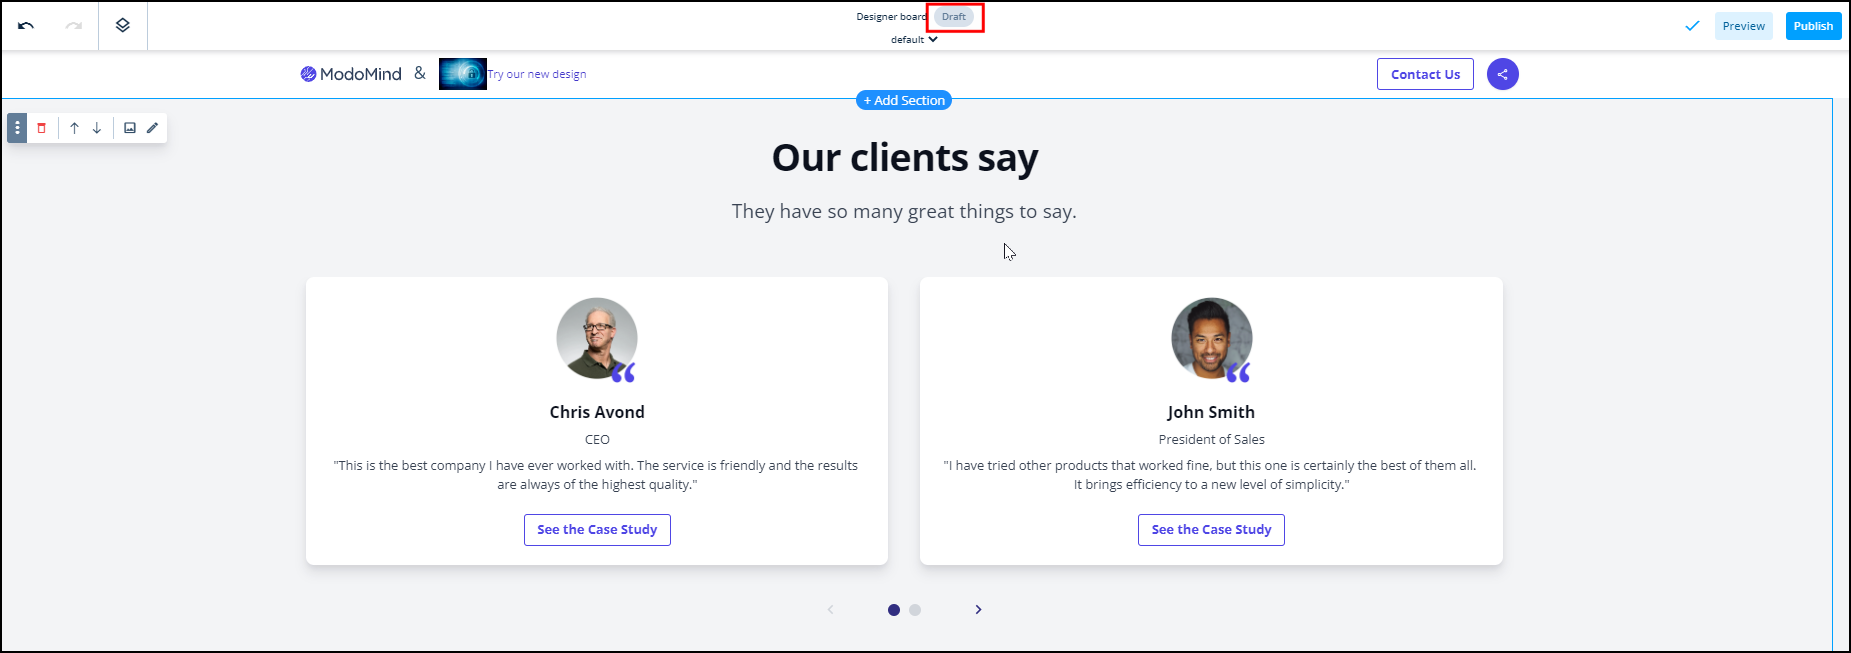Screen dimensions: 1851x653
Task: Click 'Try our new design' link
Action: (x=537, y=74)
